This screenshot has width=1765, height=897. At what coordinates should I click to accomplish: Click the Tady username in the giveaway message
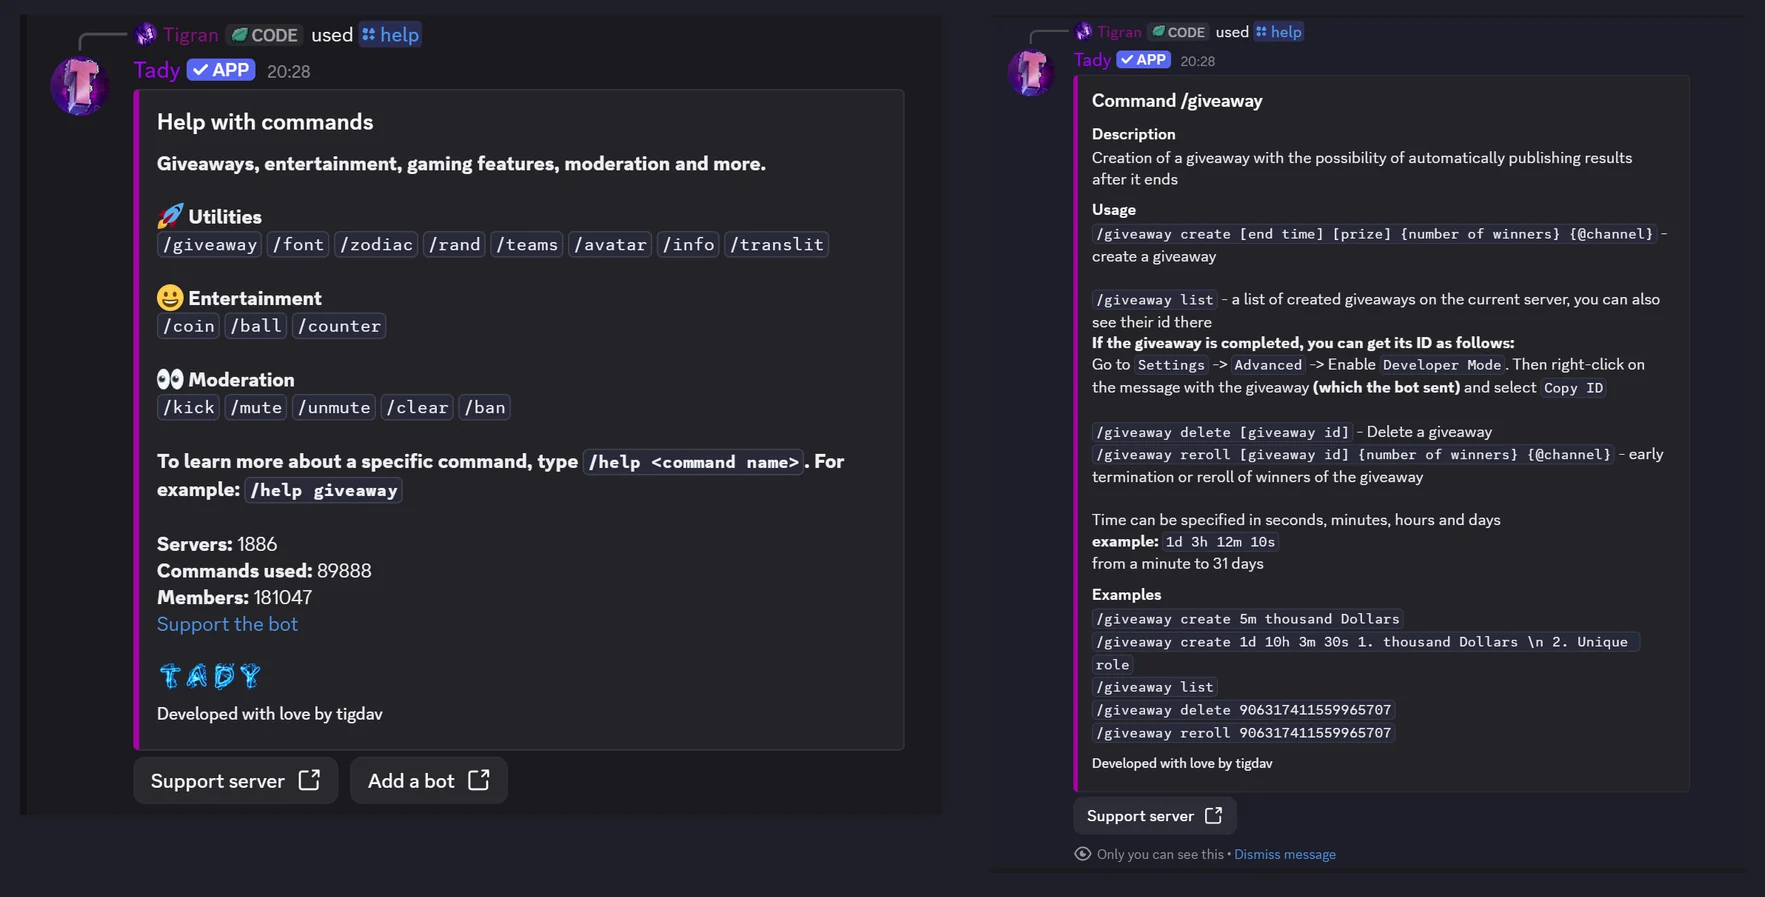click(x=1092, y=60)
